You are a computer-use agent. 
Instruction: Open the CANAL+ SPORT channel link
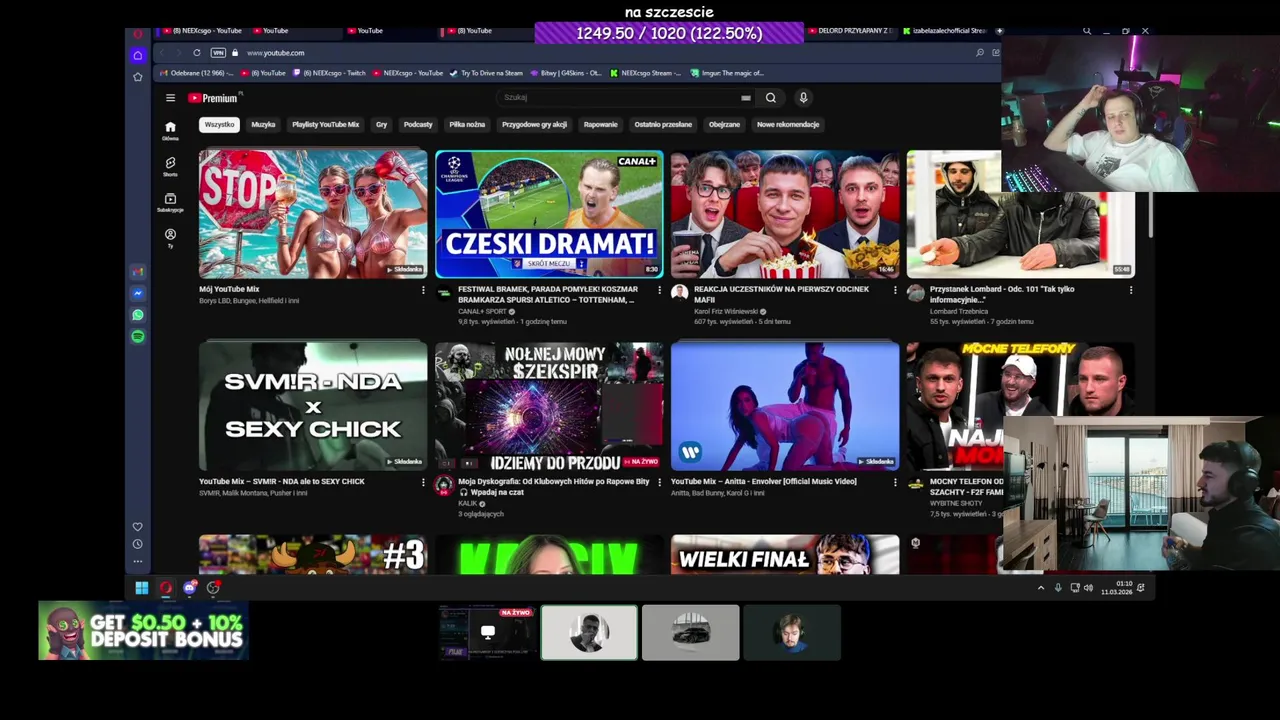pos(483,311)
